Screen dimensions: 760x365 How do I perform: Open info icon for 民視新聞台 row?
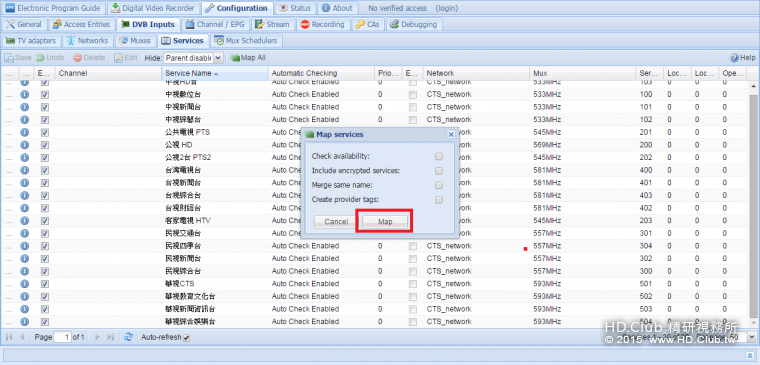(24, 258)
